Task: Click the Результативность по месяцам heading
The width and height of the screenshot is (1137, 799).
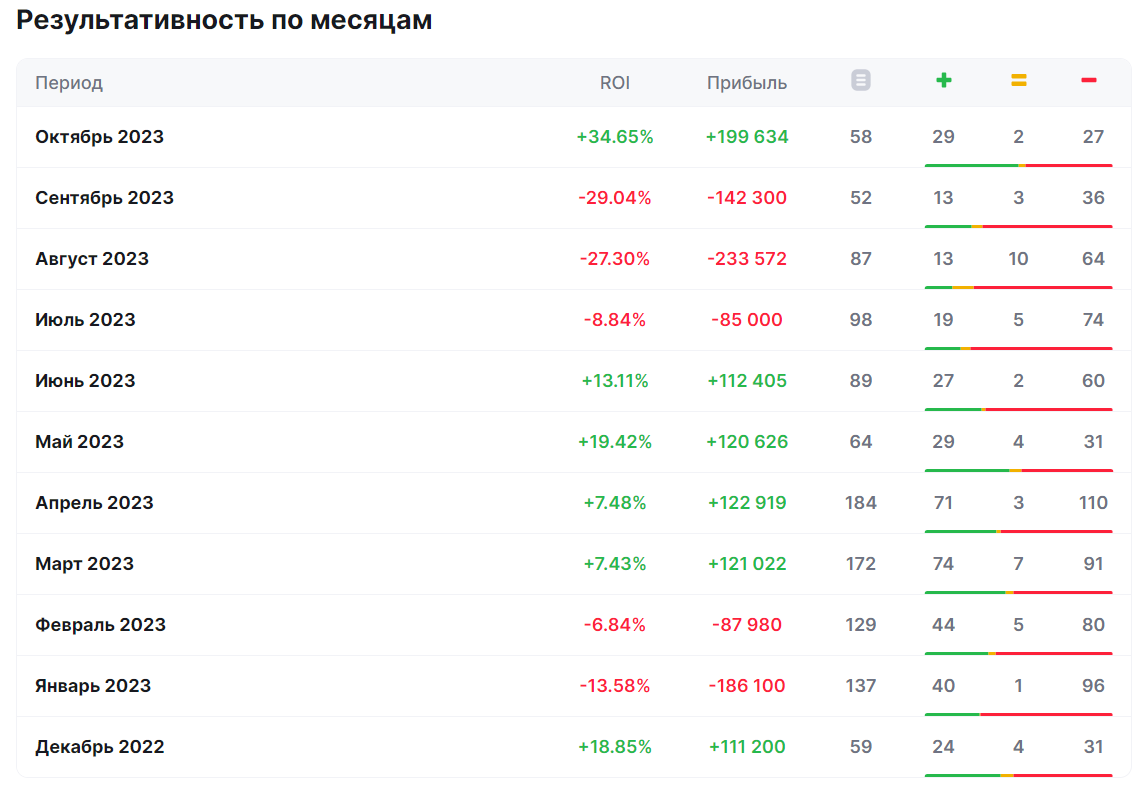Action: coord(224,21)
